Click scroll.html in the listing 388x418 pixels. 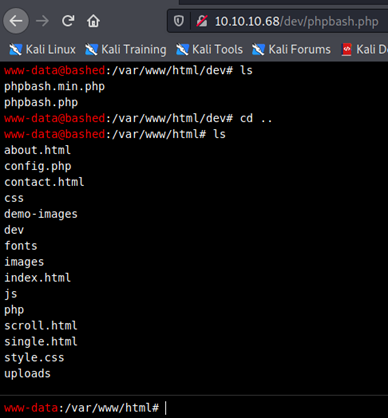(41, 326)
